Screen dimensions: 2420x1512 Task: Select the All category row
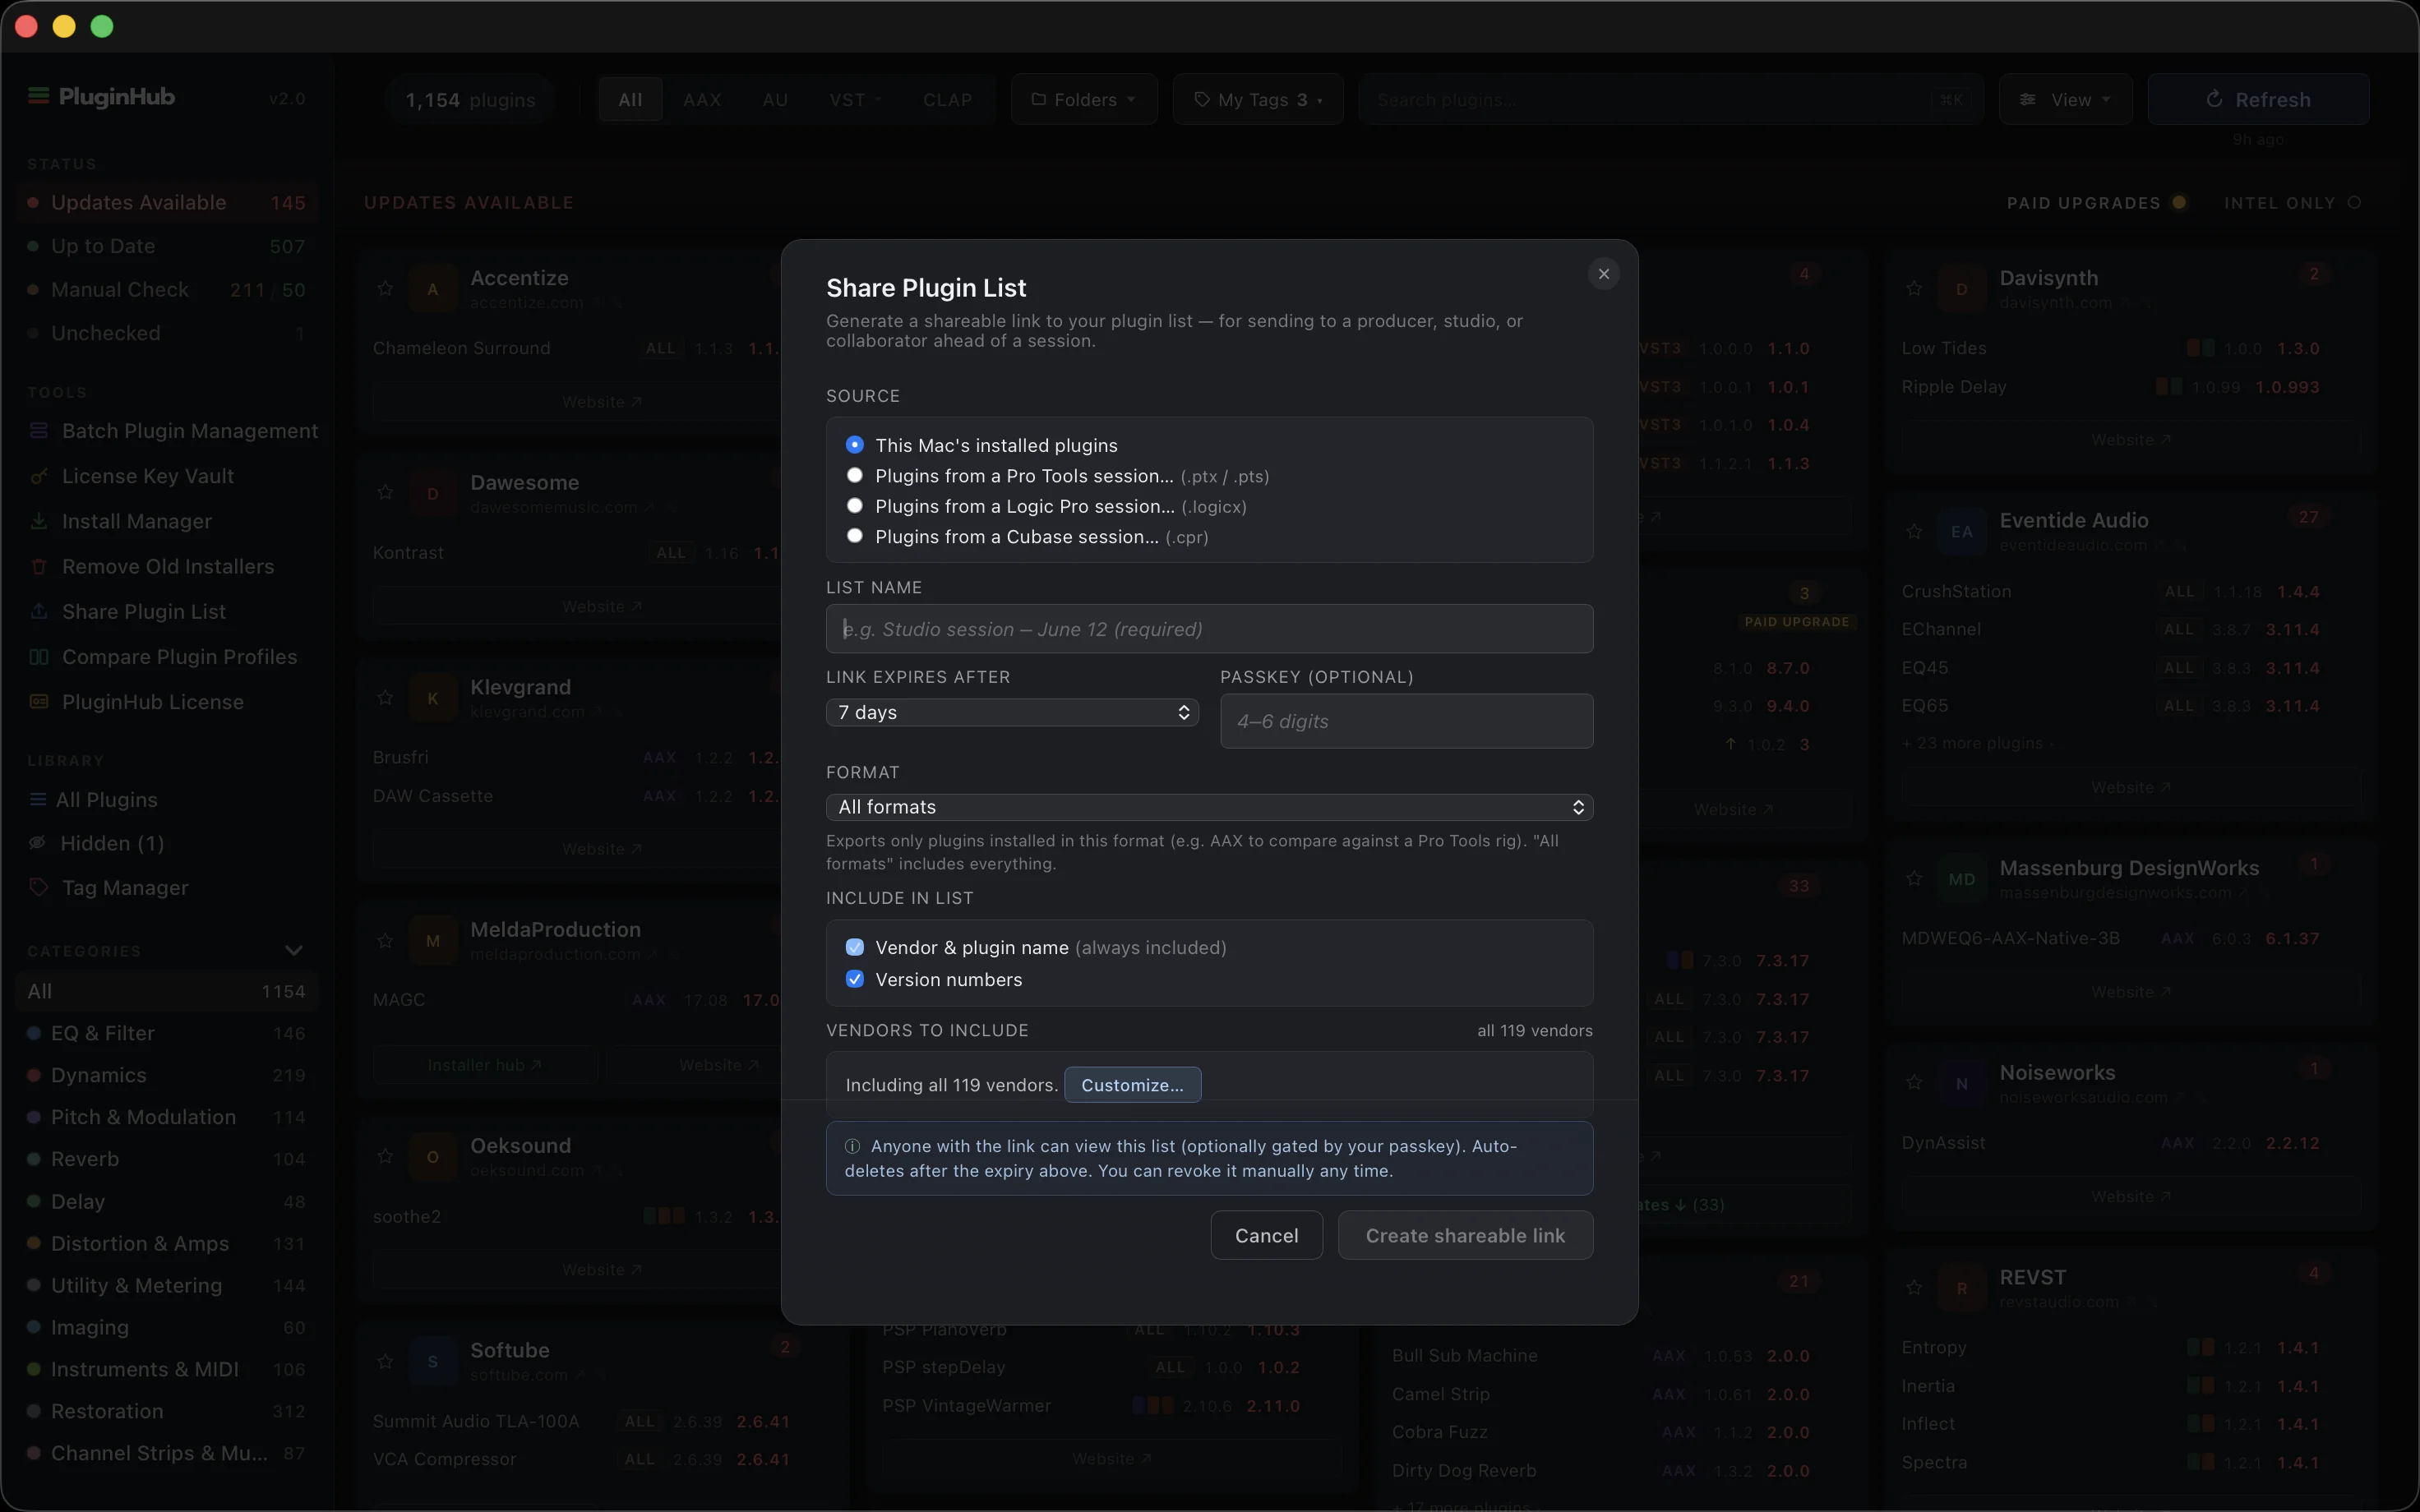167,991
